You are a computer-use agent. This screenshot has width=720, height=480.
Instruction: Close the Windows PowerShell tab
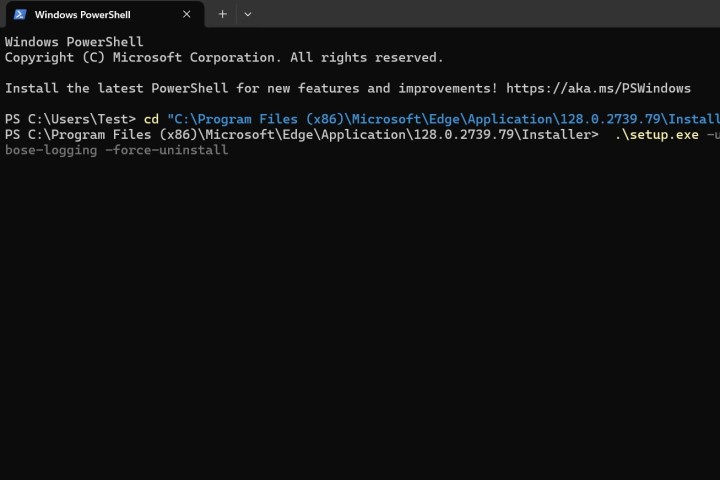tap(186, 15)
